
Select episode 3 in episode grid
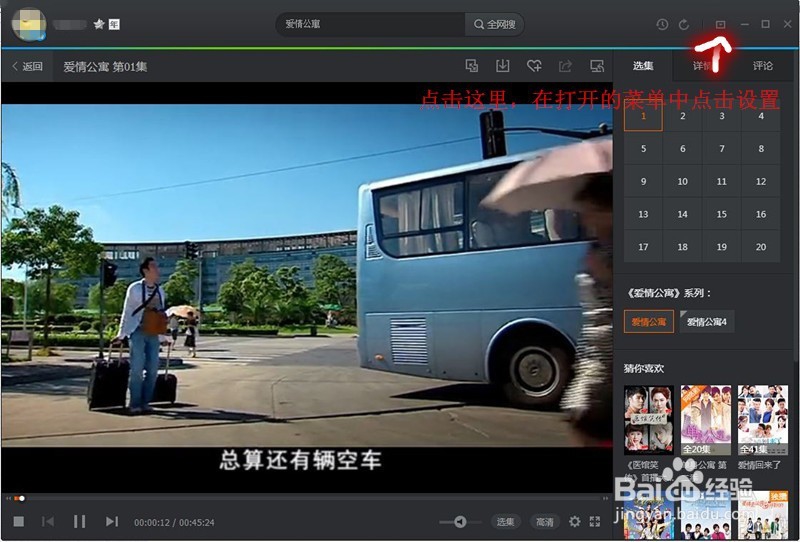point(721,116)
